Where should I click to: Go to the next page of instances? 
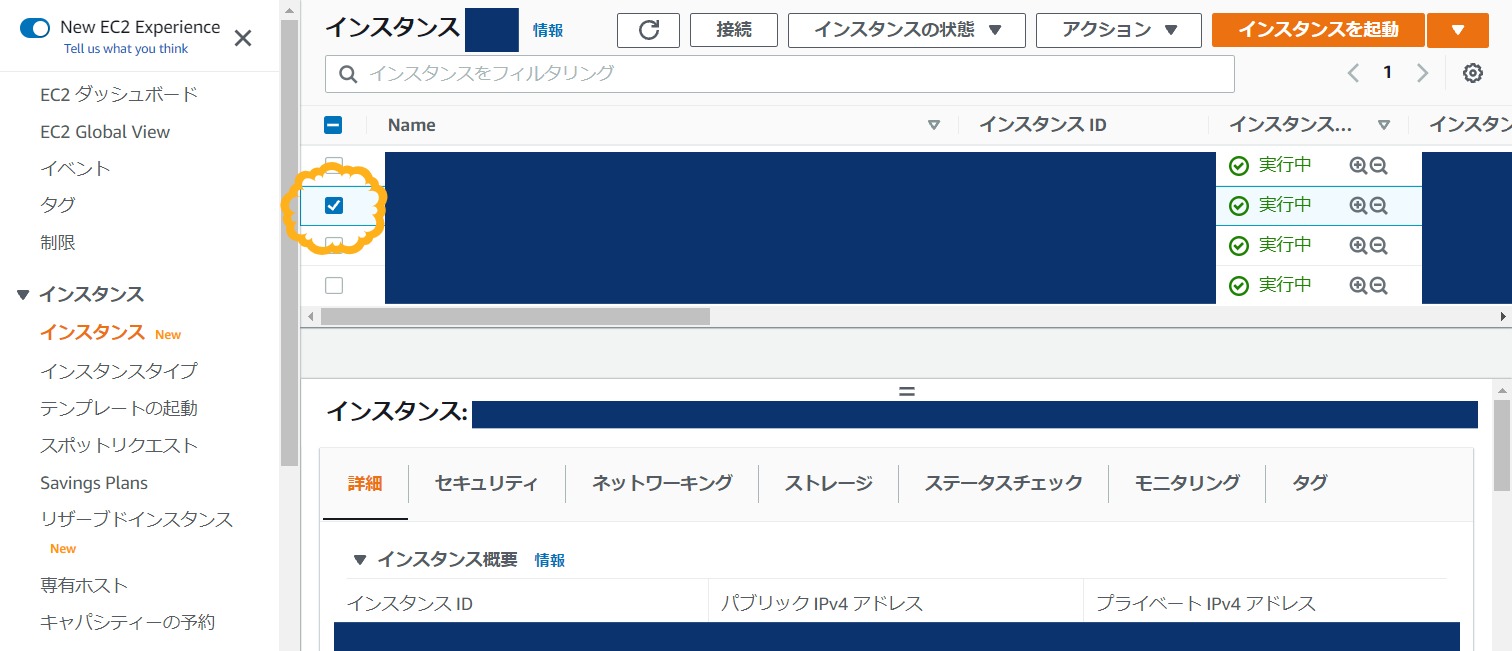1422,72
